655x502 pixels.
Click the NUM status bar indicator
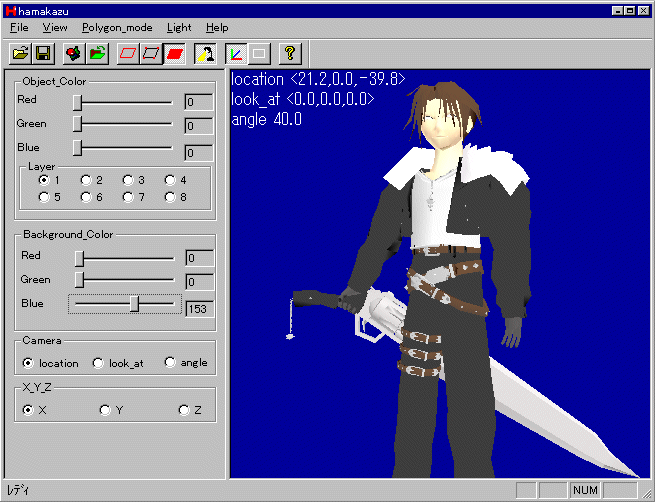(585, 490)
